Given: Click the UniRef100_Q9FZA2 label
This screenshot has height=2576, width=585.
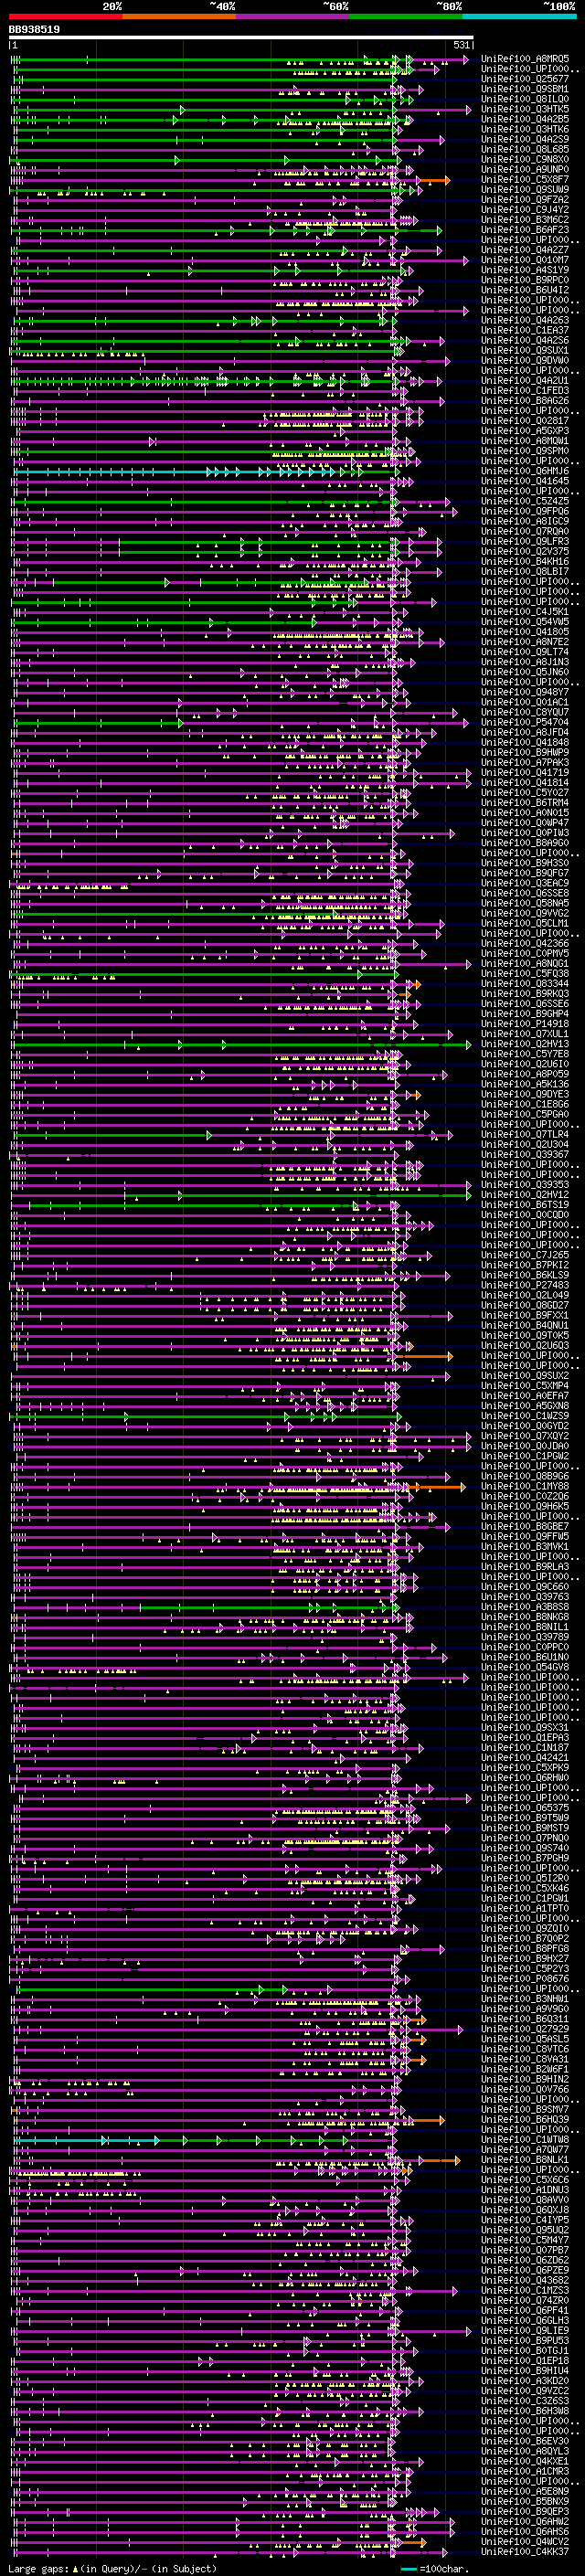Looking at the screenshot, I should tap(525, 199).
